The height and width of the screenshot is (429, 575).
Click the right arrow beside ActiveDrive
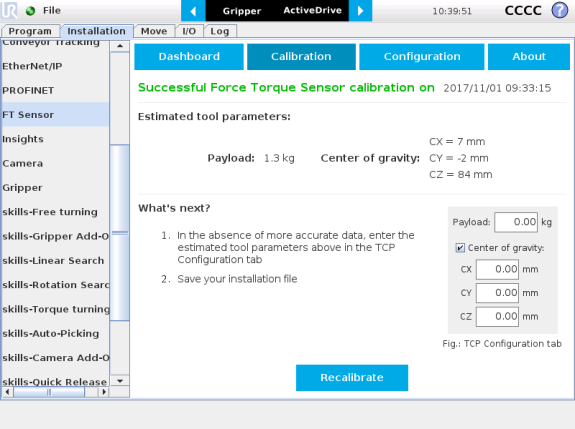[x=360, y=11]
